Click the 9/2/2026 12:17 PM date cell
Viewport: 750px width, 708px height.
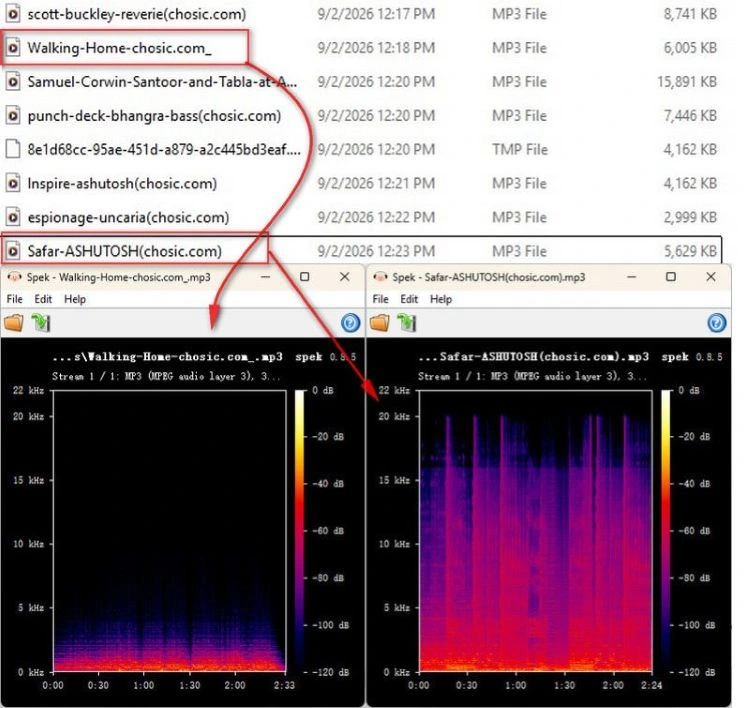tap(376, 14)
